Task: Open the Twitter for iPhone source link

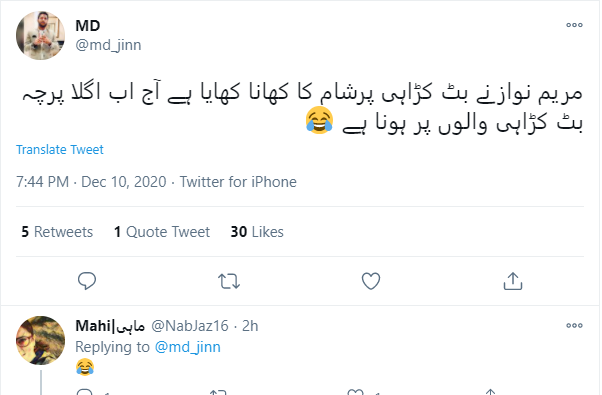Action: [x=238, y=182]
